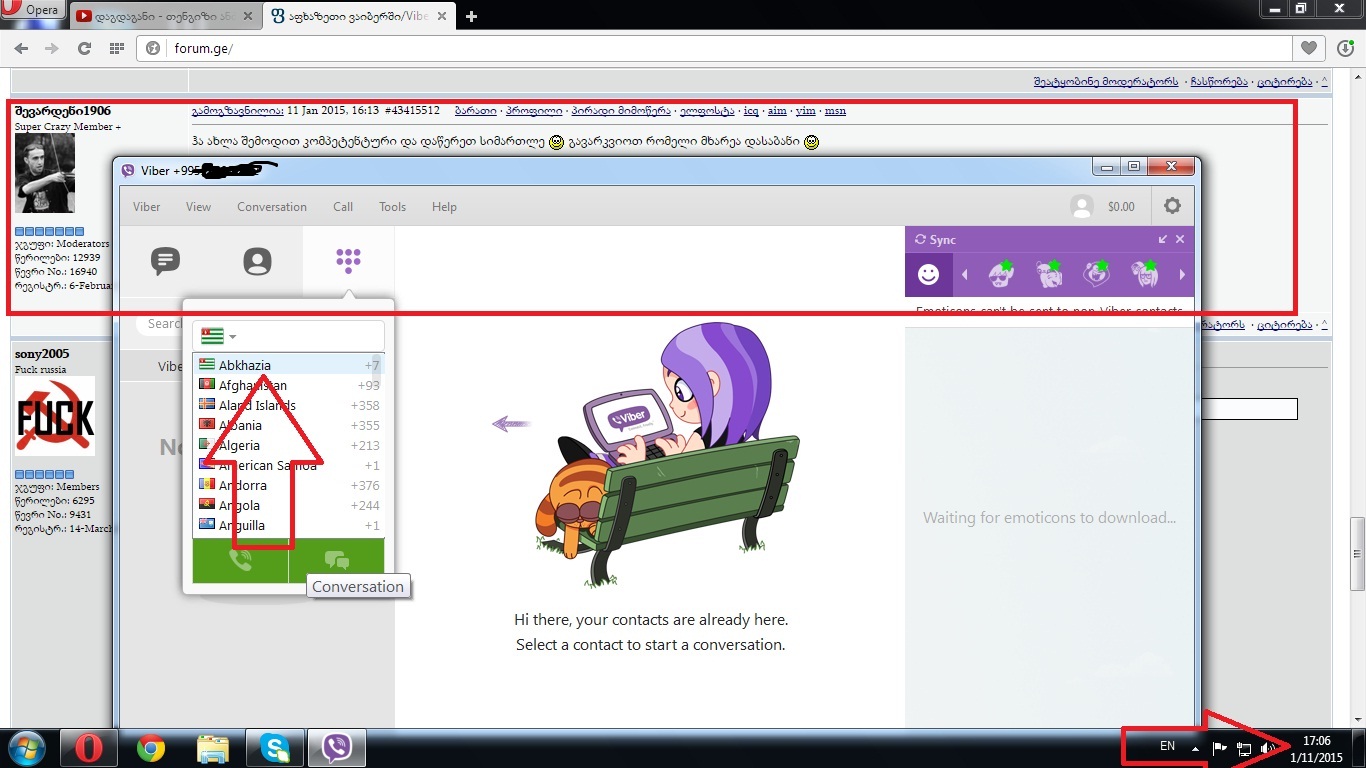Open the Call menu in Viber

343,207
